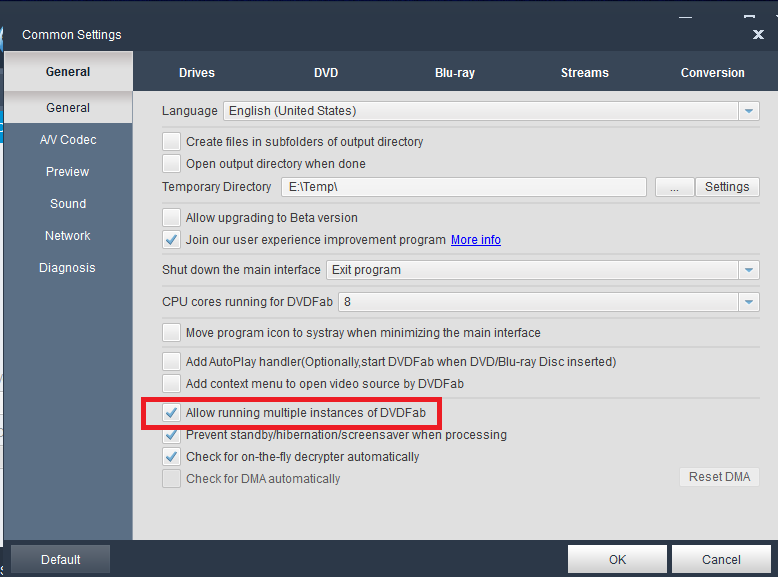Browse for temporary directory with ... button
This screenshot has width=778, height=577.
(674, 187)
